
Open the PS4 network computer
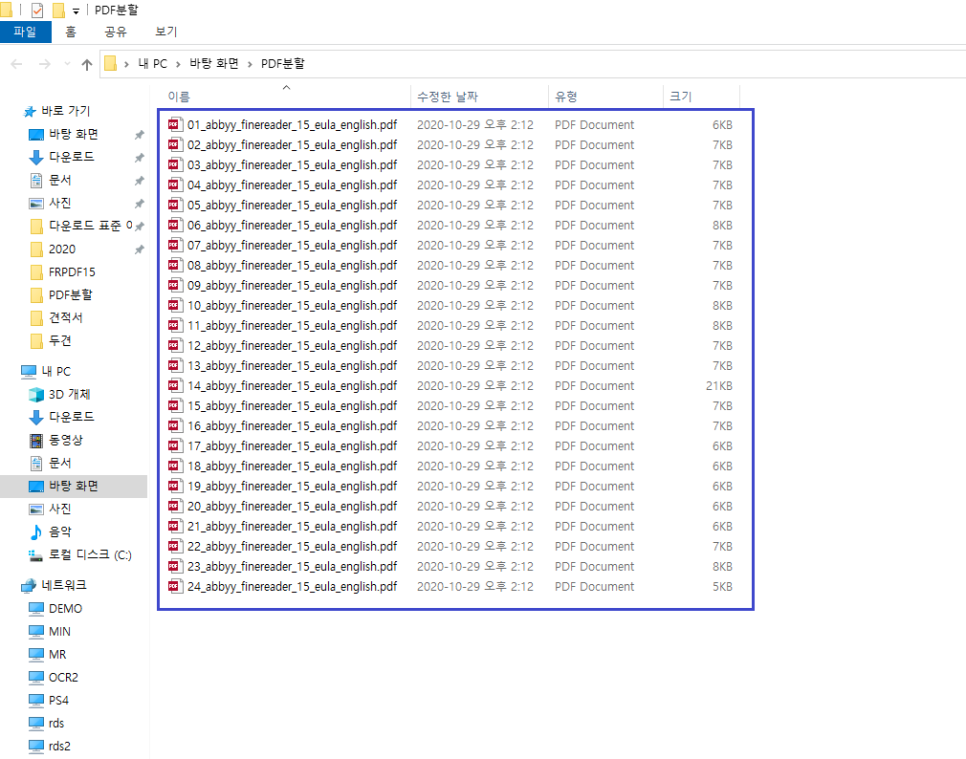coord(59,700)
